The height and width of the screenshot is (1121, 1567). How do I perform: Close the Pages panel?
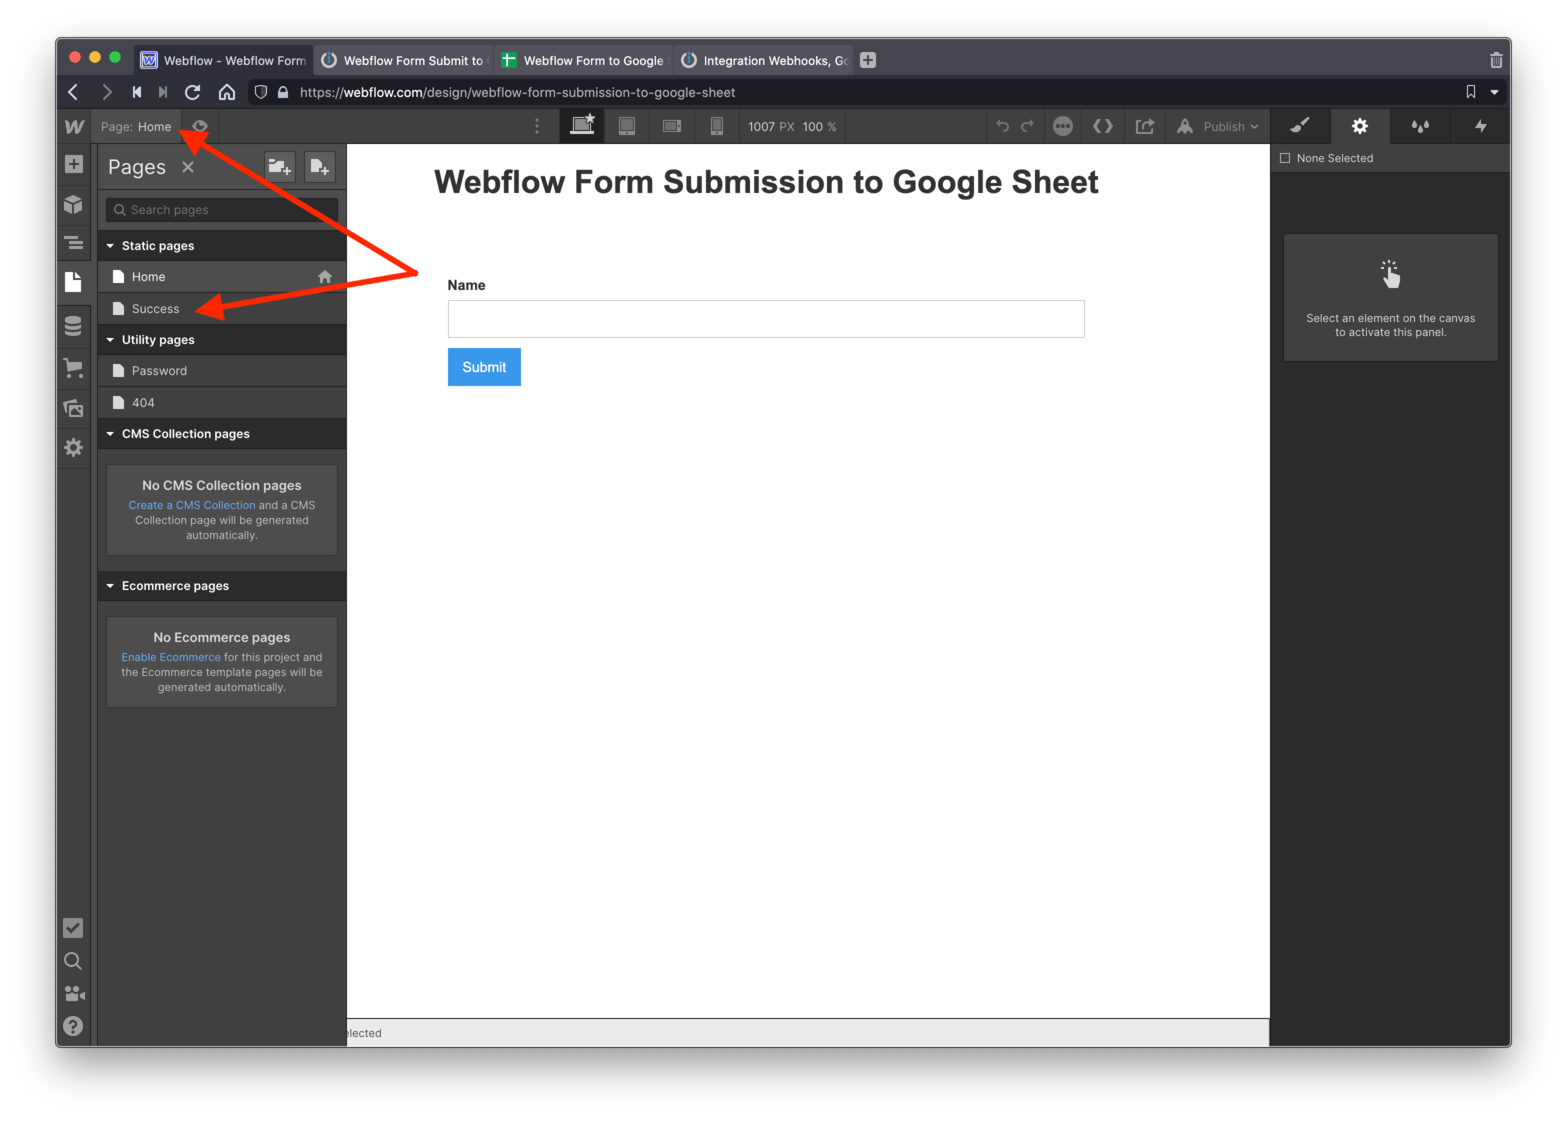coord(188,167)
